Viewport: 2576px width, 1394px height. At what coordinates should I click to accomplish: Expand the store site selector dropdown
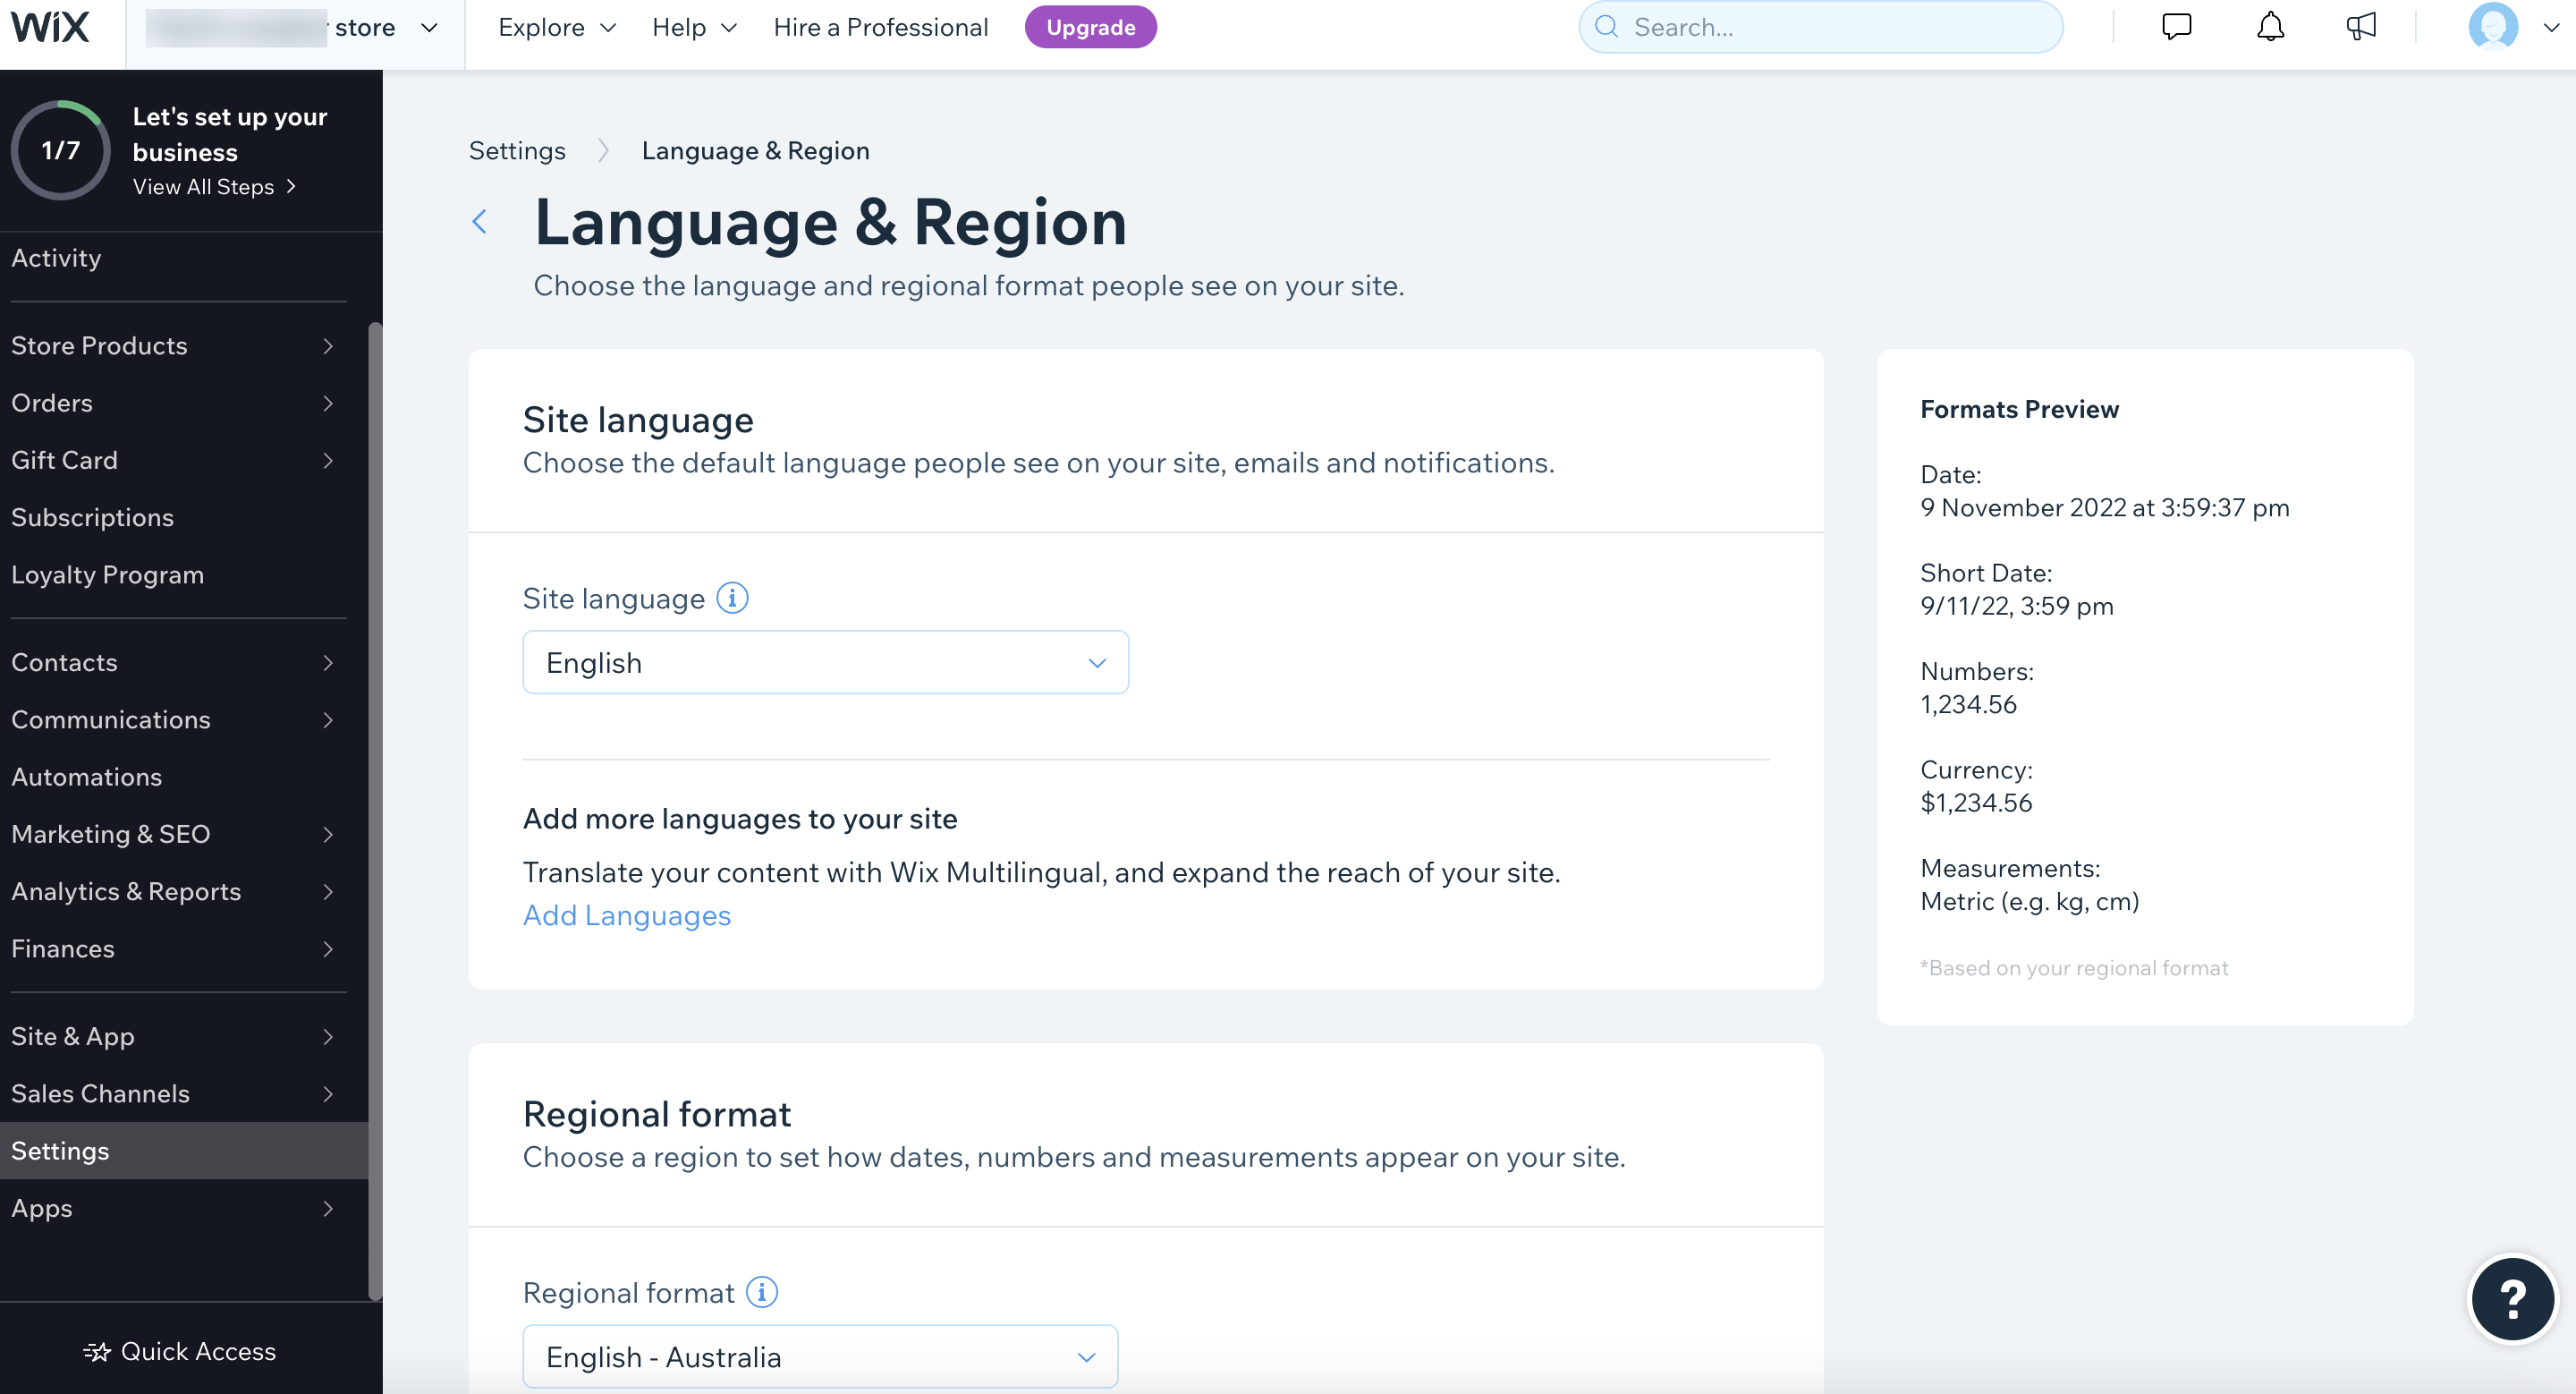click(x=429, y=28)
